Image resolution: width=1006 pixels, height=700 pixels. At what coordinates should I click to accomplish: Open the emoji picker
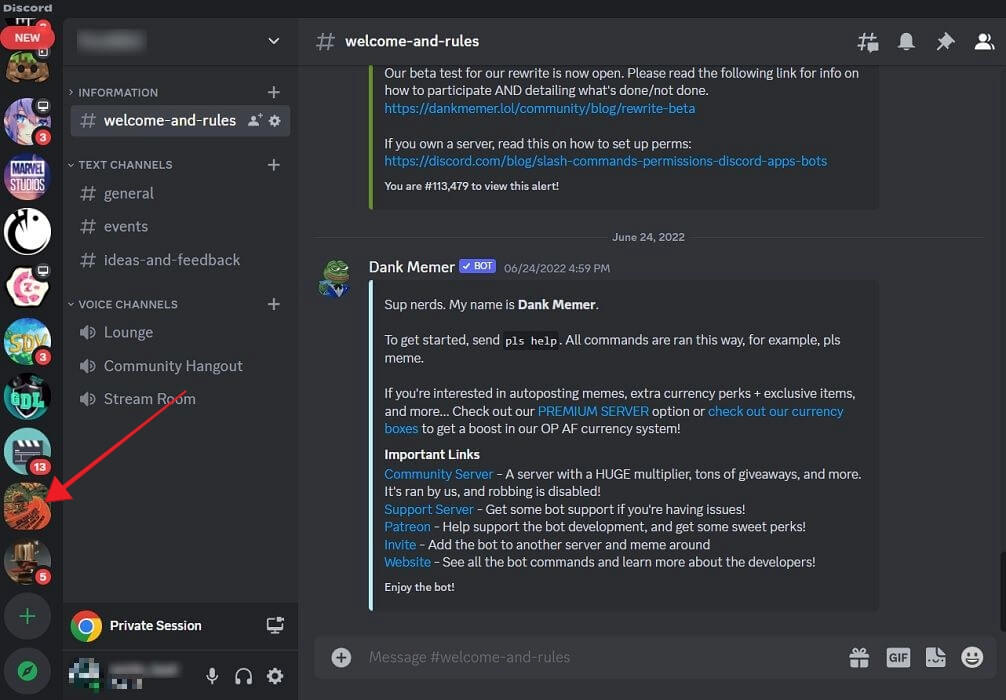tap(972, 657)
